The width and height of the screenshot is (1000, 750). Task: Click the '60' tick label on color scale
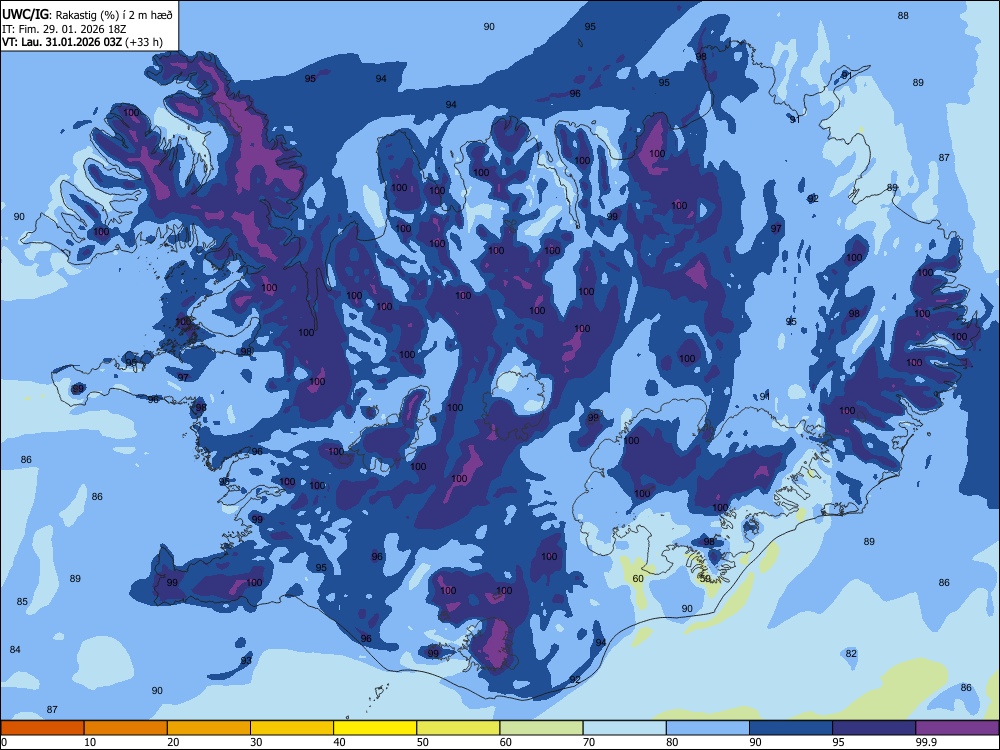506,742
